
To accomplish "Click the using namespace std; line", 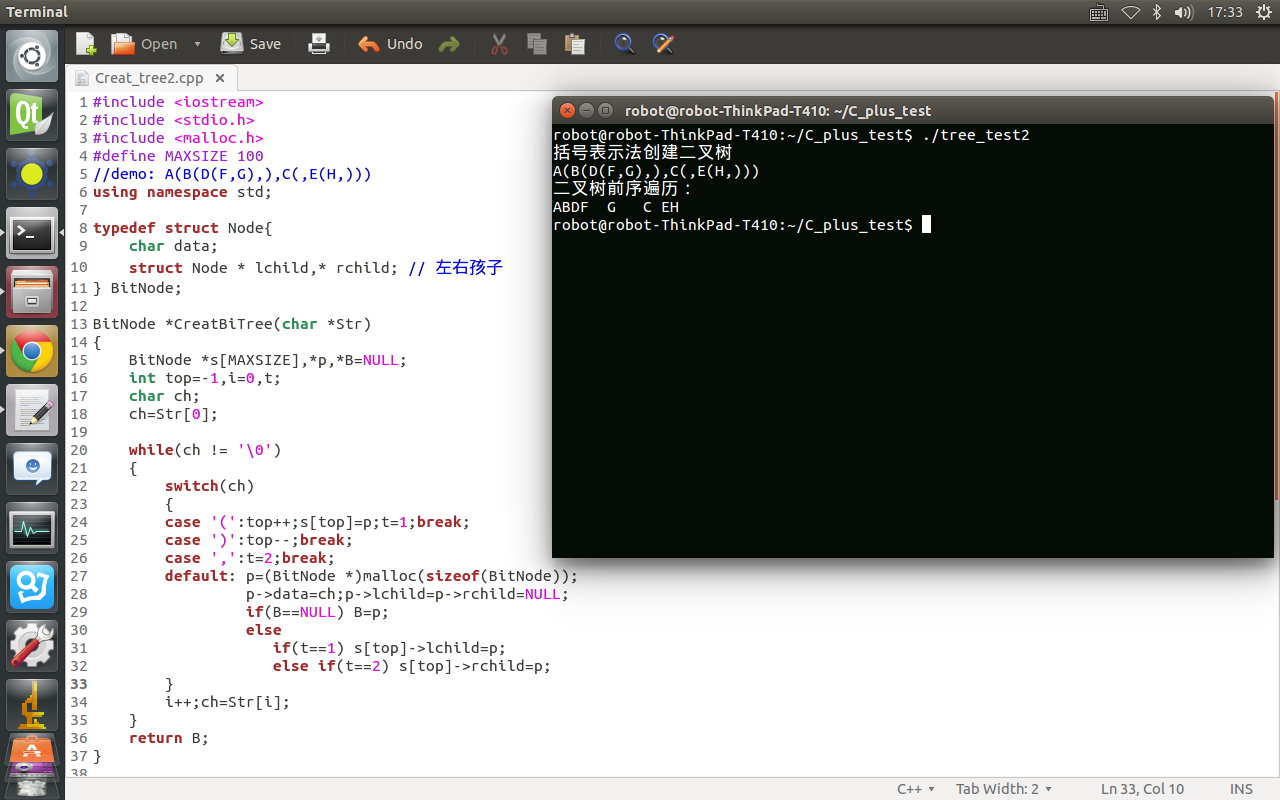I will [182, 192].
